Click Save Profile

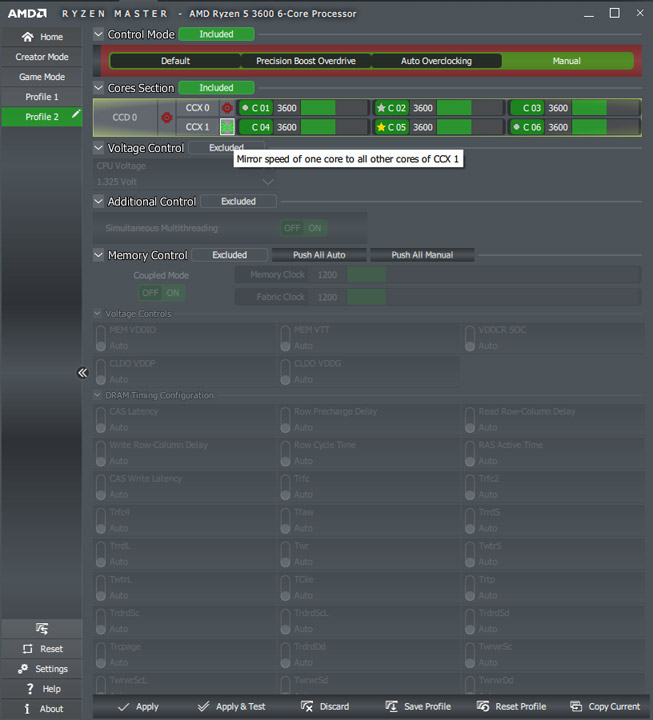coord(418,707)
